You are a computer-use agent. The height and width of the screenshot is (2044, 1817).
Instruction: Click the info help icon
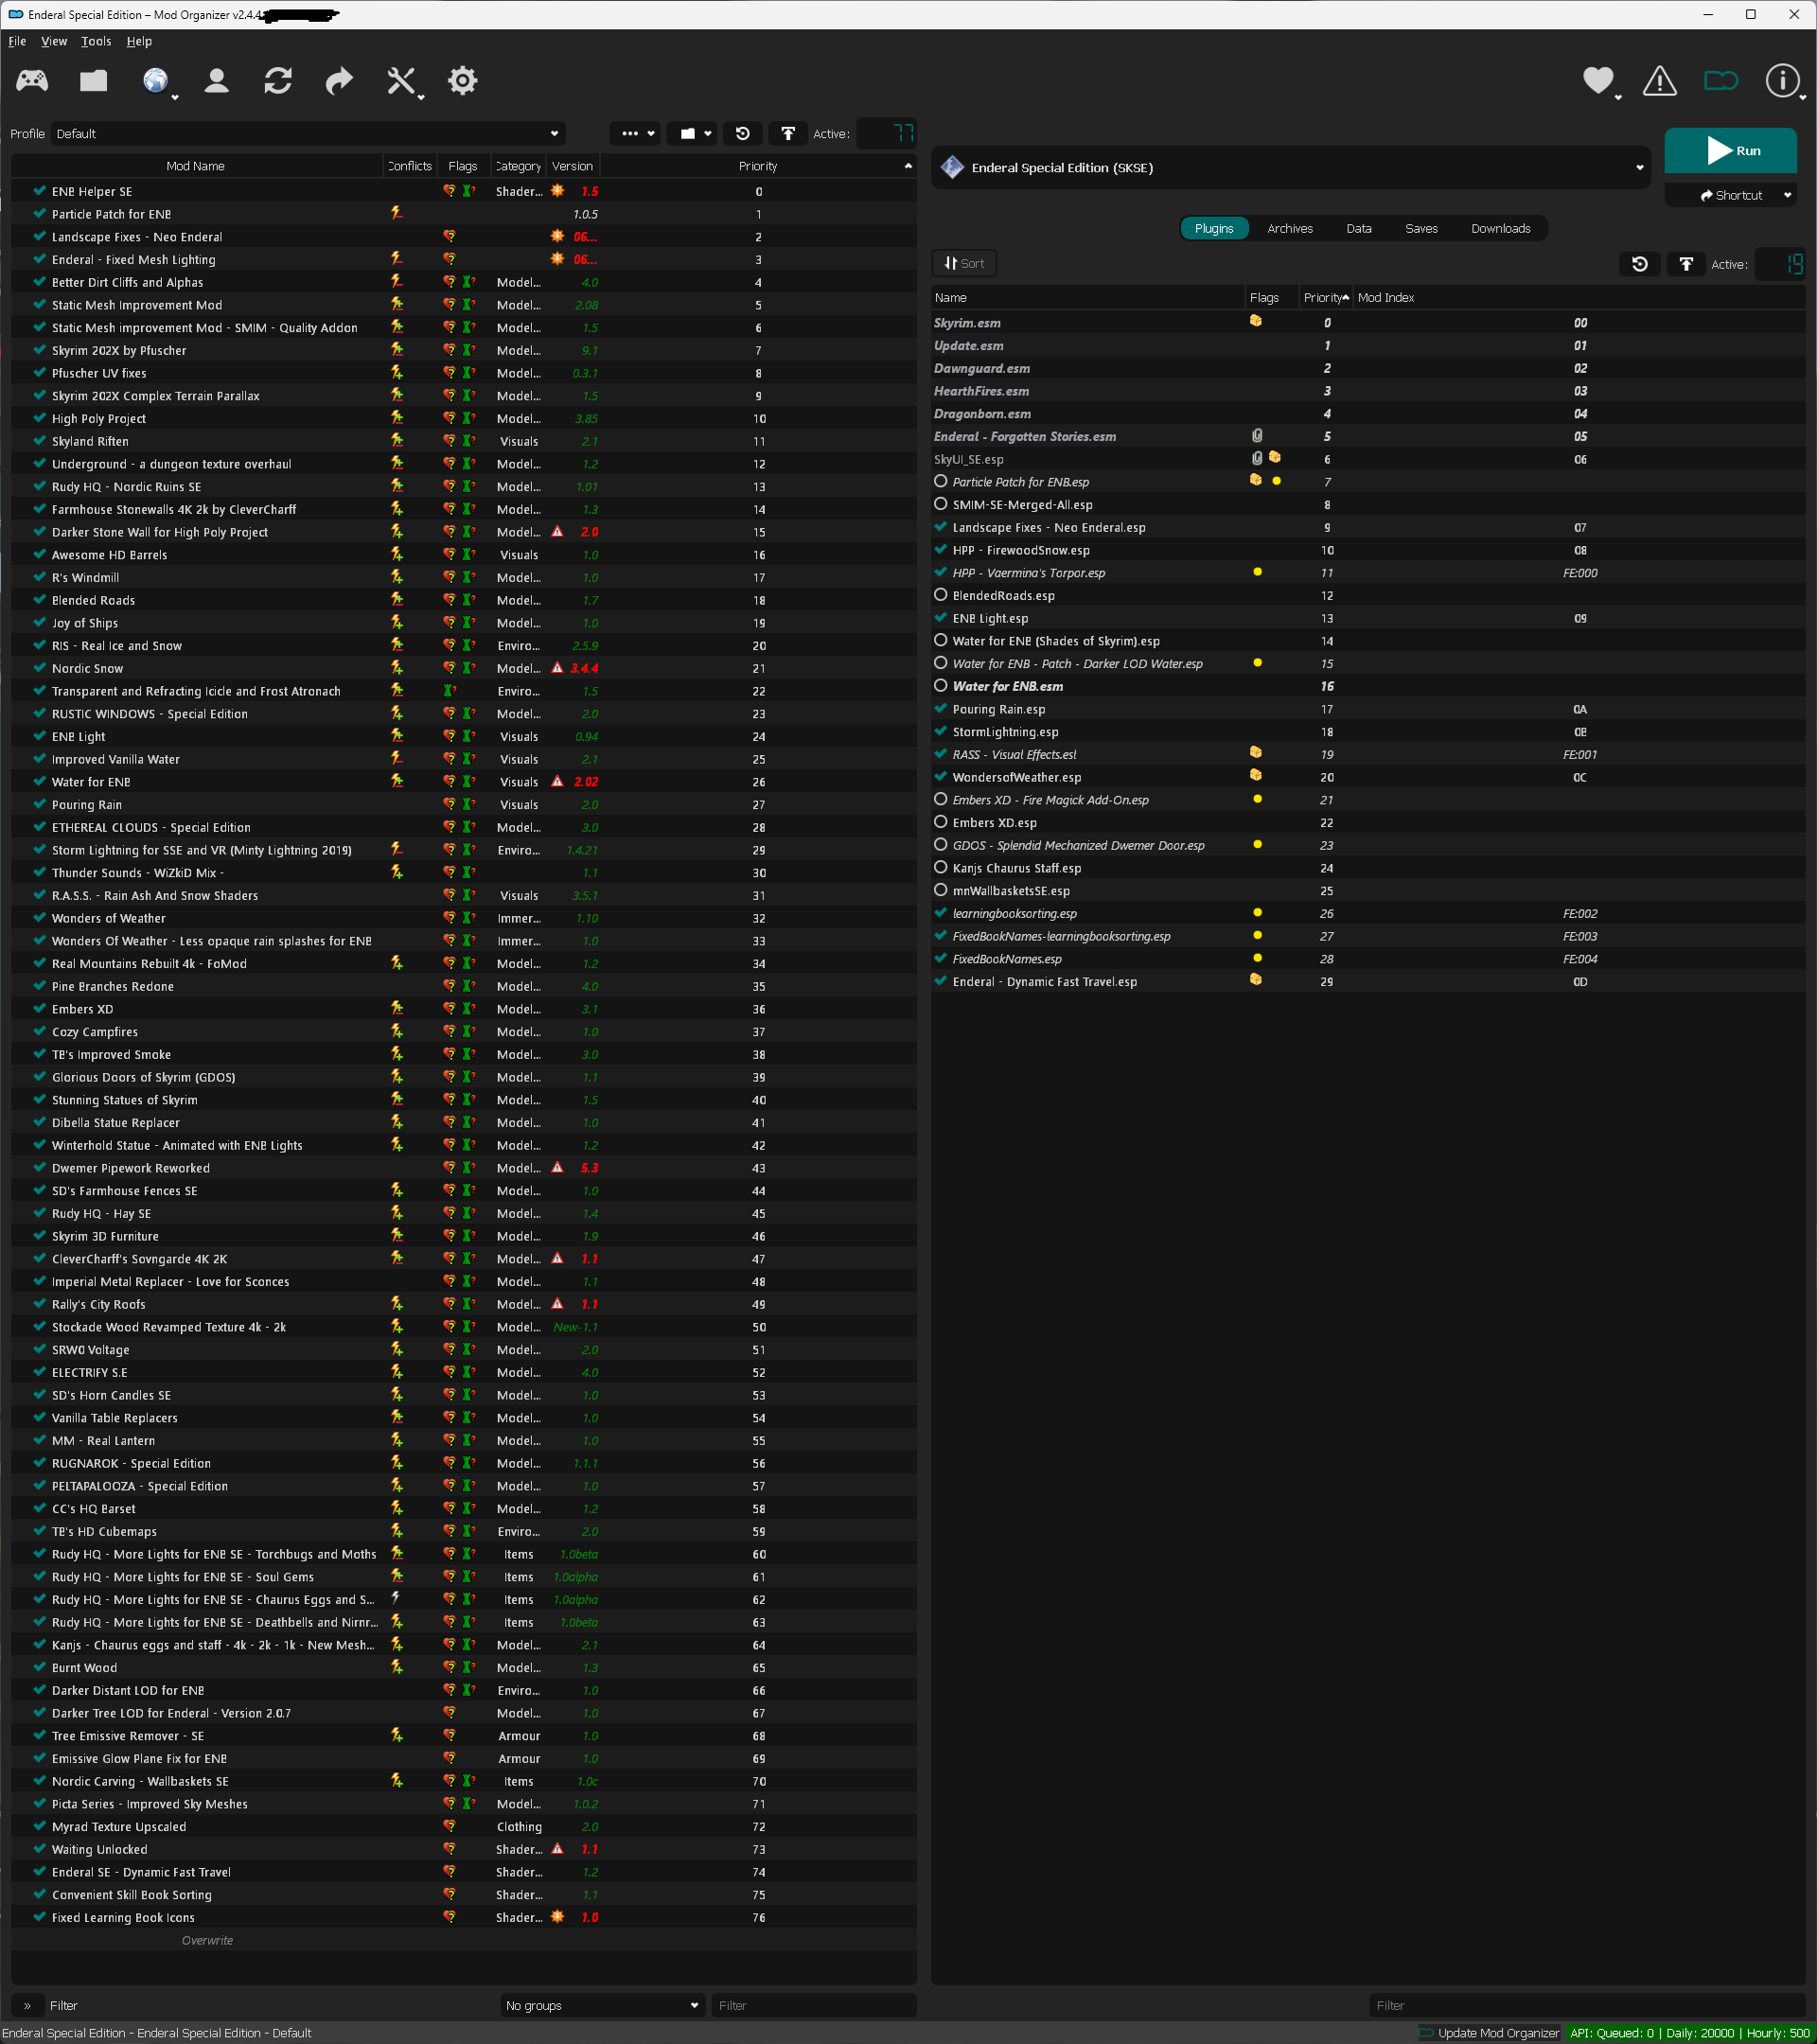1782,80
